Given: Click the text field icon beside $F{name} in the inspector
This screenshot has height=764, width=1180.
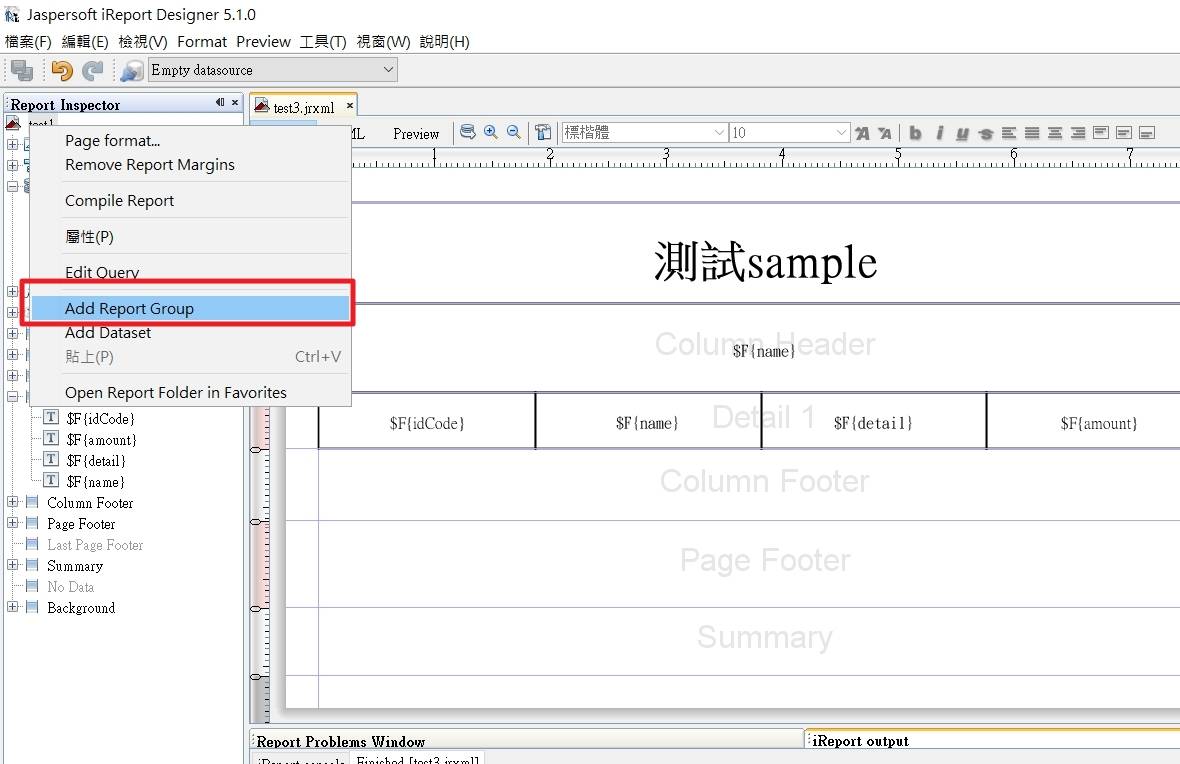Looking at the screenshot, I should (51, 481).
